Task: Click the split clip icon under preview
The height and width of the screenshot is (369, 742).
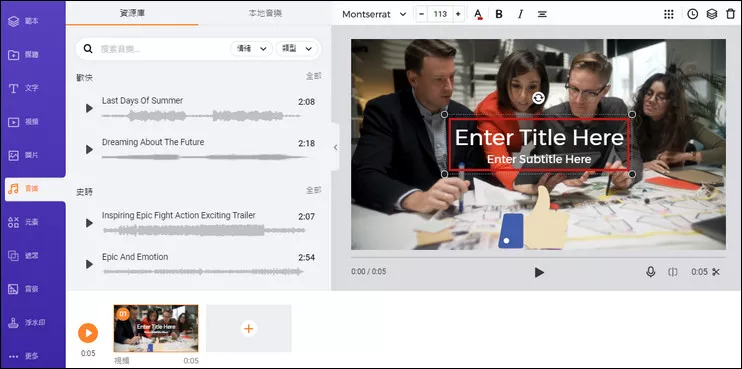Action: 673,272
